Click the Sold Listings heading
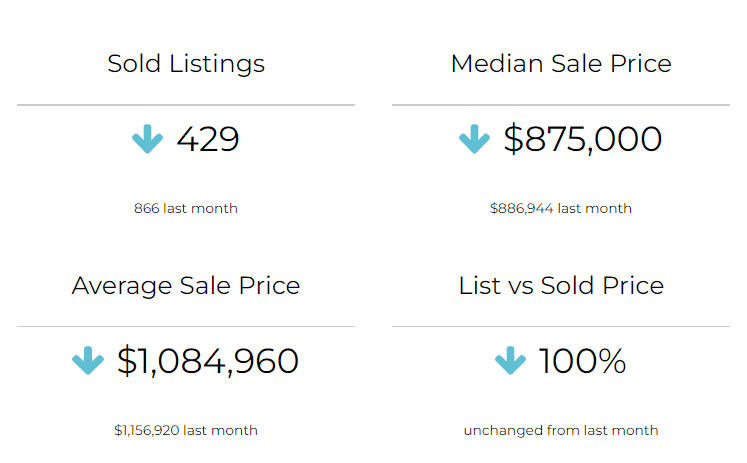 tap(186, 64)
